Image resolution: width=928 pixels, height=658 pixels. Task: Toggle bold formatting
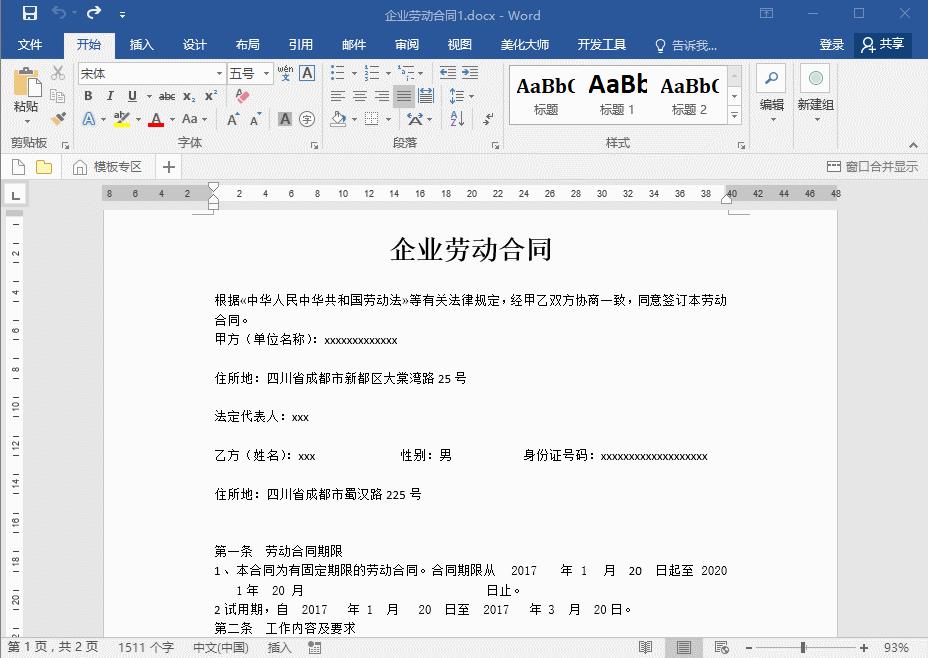click(89, 94)
